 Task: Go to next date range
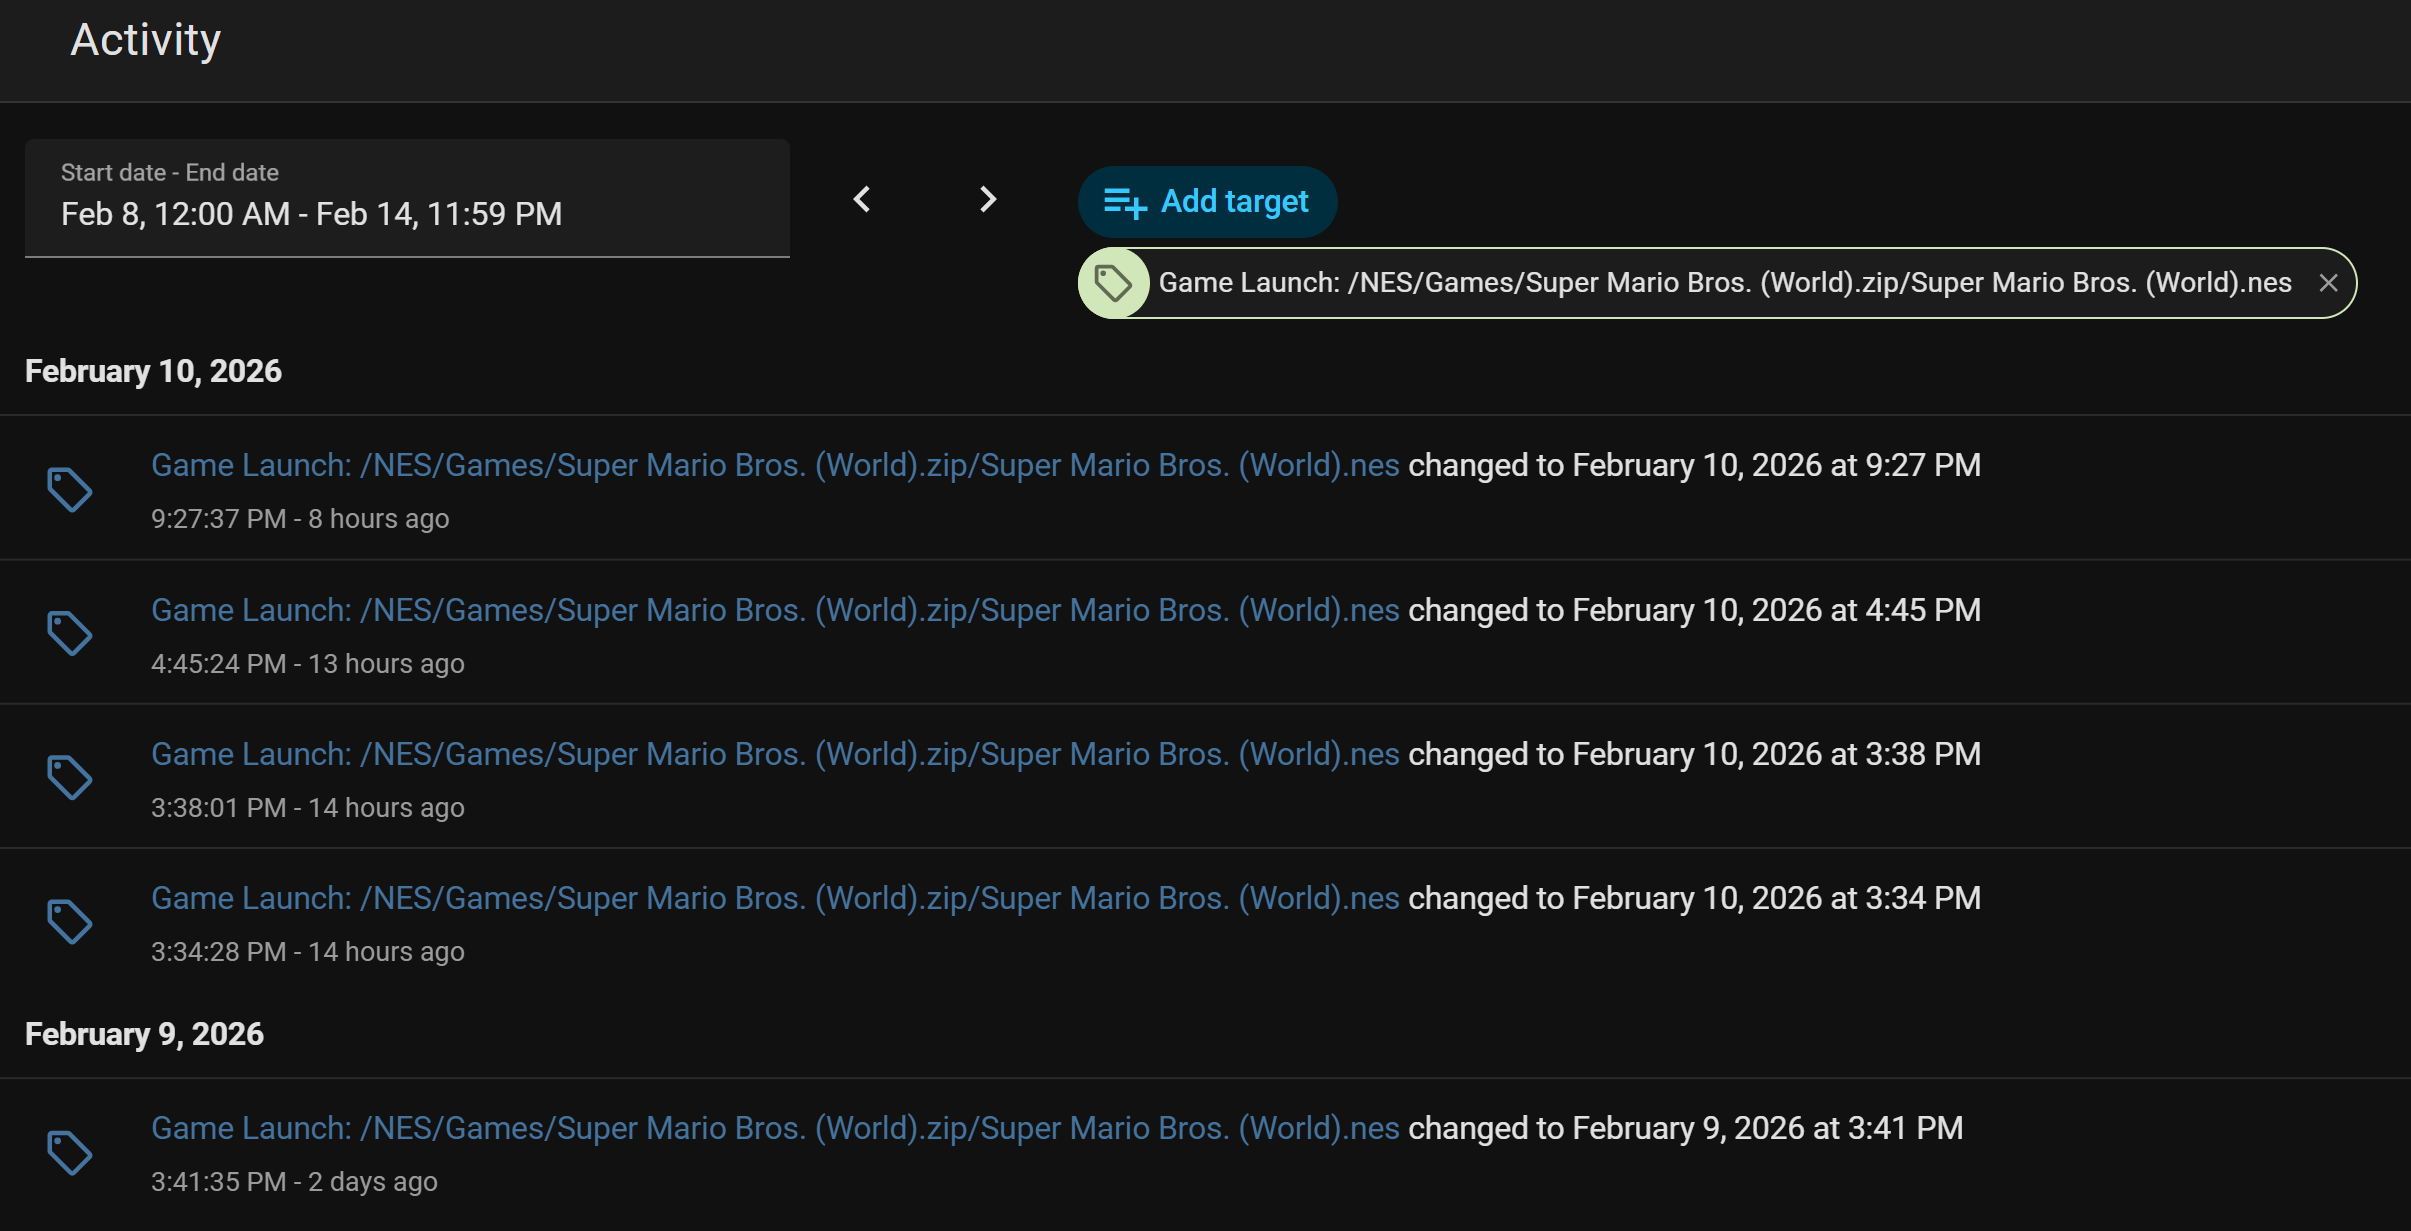pyautogui.click(x=987, y=199)
